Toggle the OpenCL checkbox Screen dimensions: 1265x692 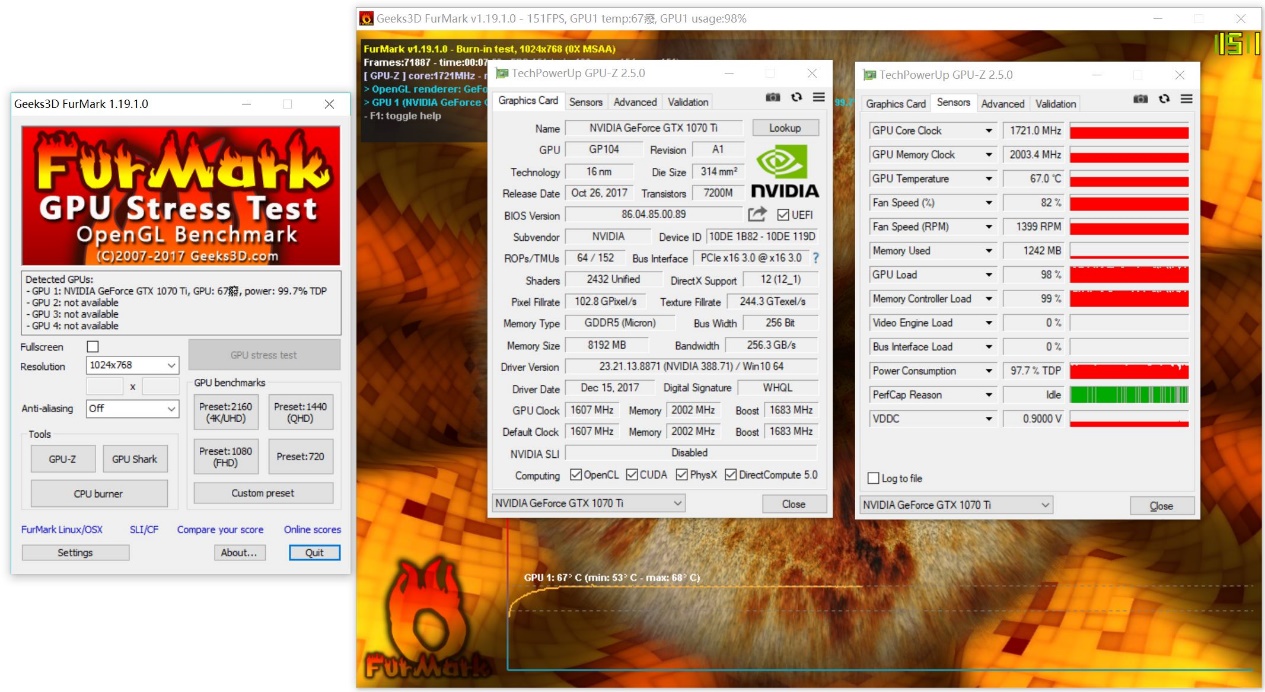(575, 475)
